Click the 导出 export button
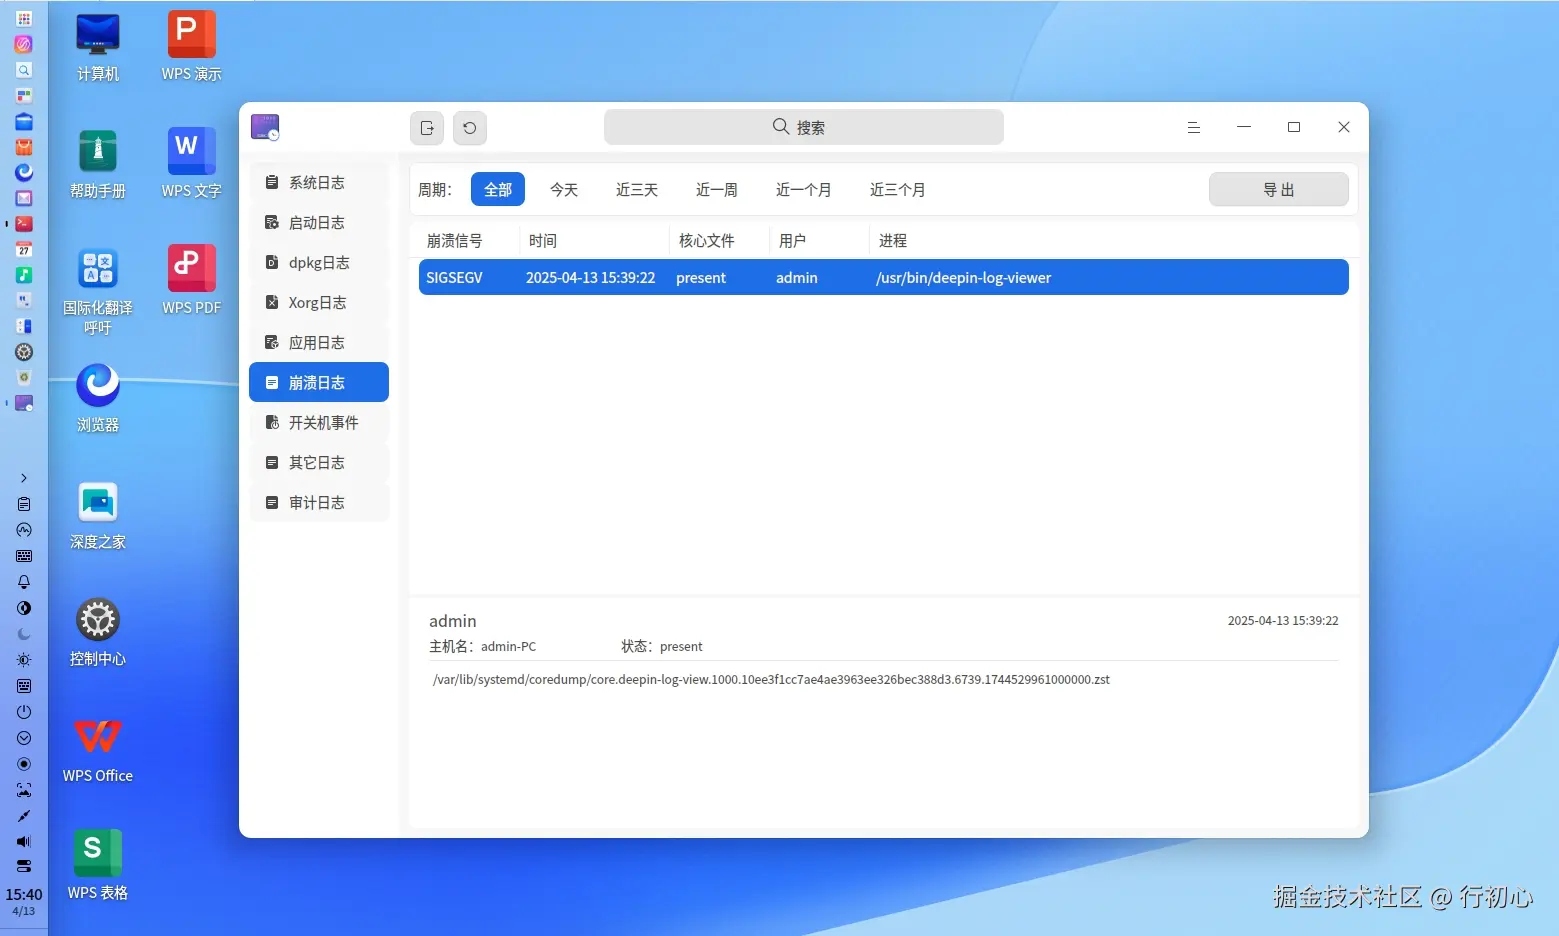The height and width of the screenshot is (936, 1559). tap(1278, 190)
